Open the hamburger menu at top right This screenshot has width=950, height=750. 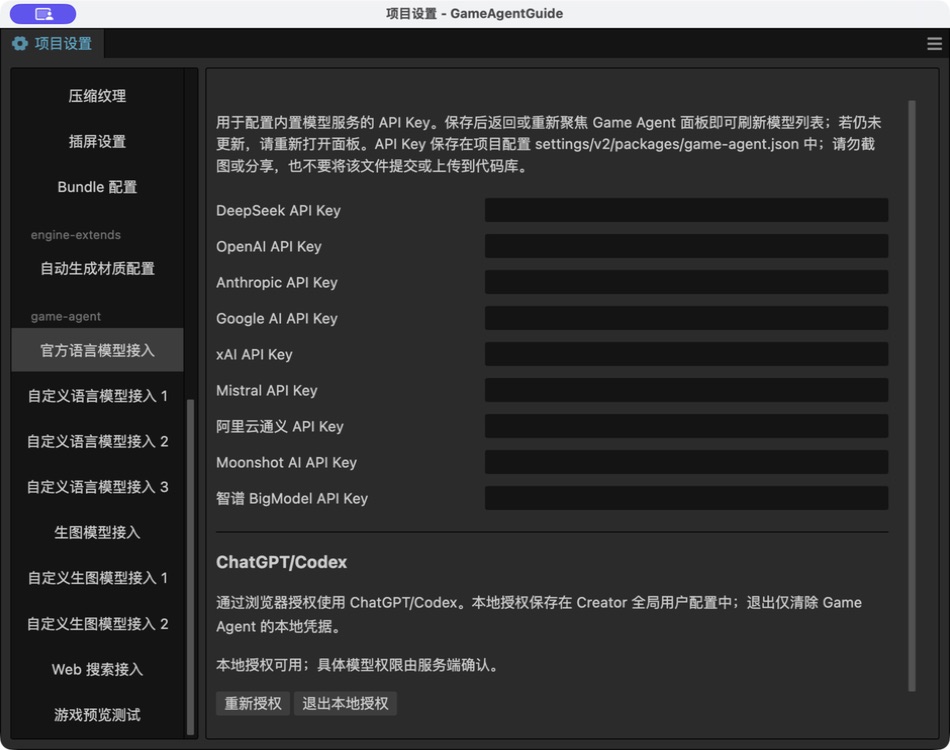click(x=934, y=44)
